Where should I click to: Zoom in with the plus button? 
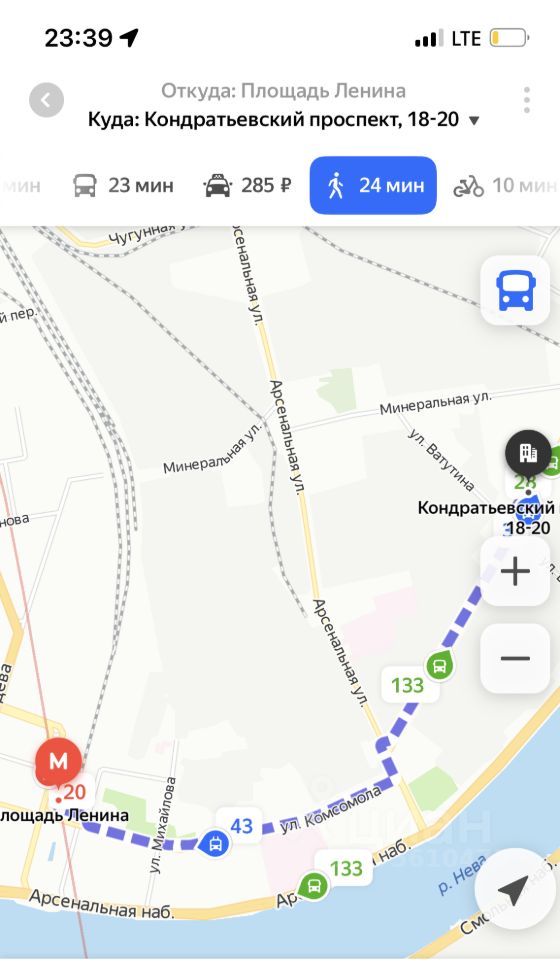coord(515,572)
